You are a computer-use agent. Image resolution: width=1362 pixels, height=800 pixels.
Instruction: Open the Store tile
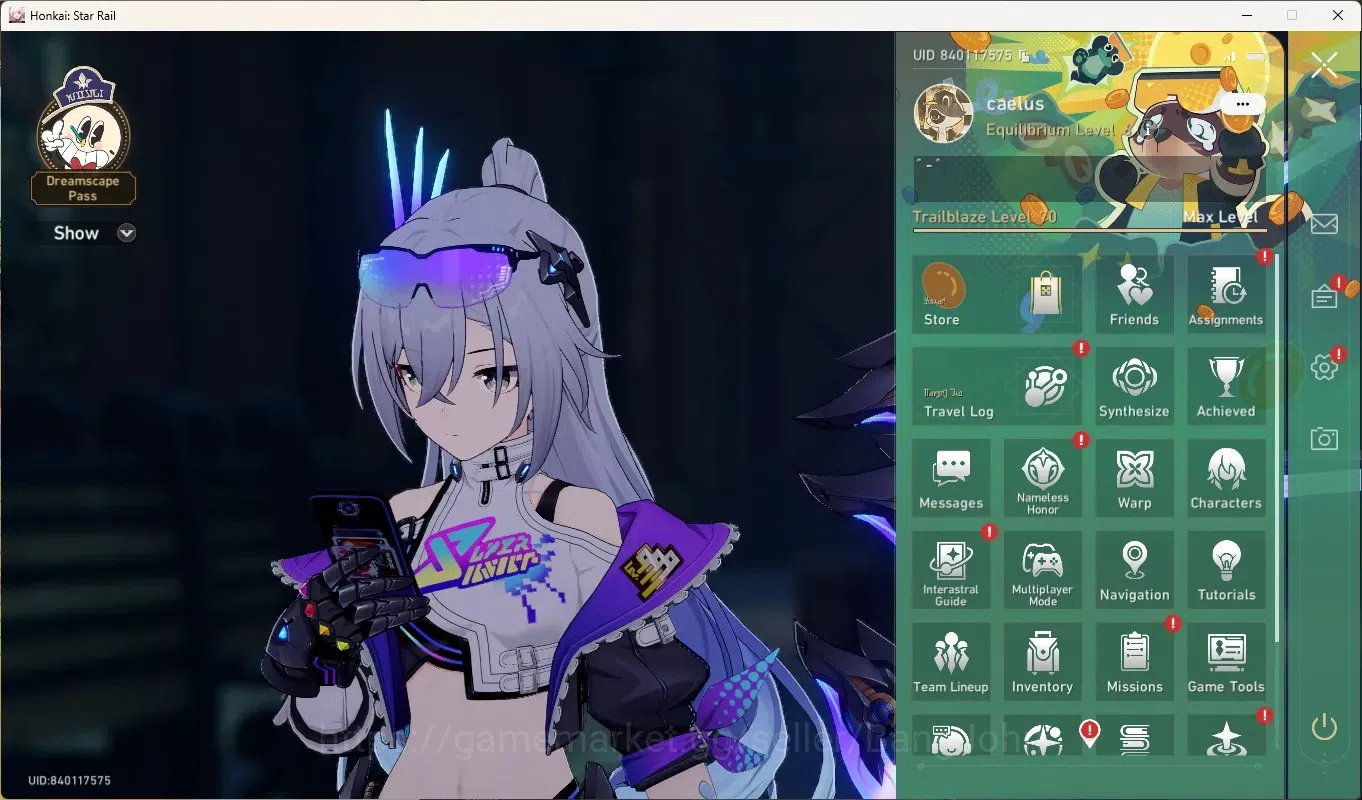pos(996,294)
